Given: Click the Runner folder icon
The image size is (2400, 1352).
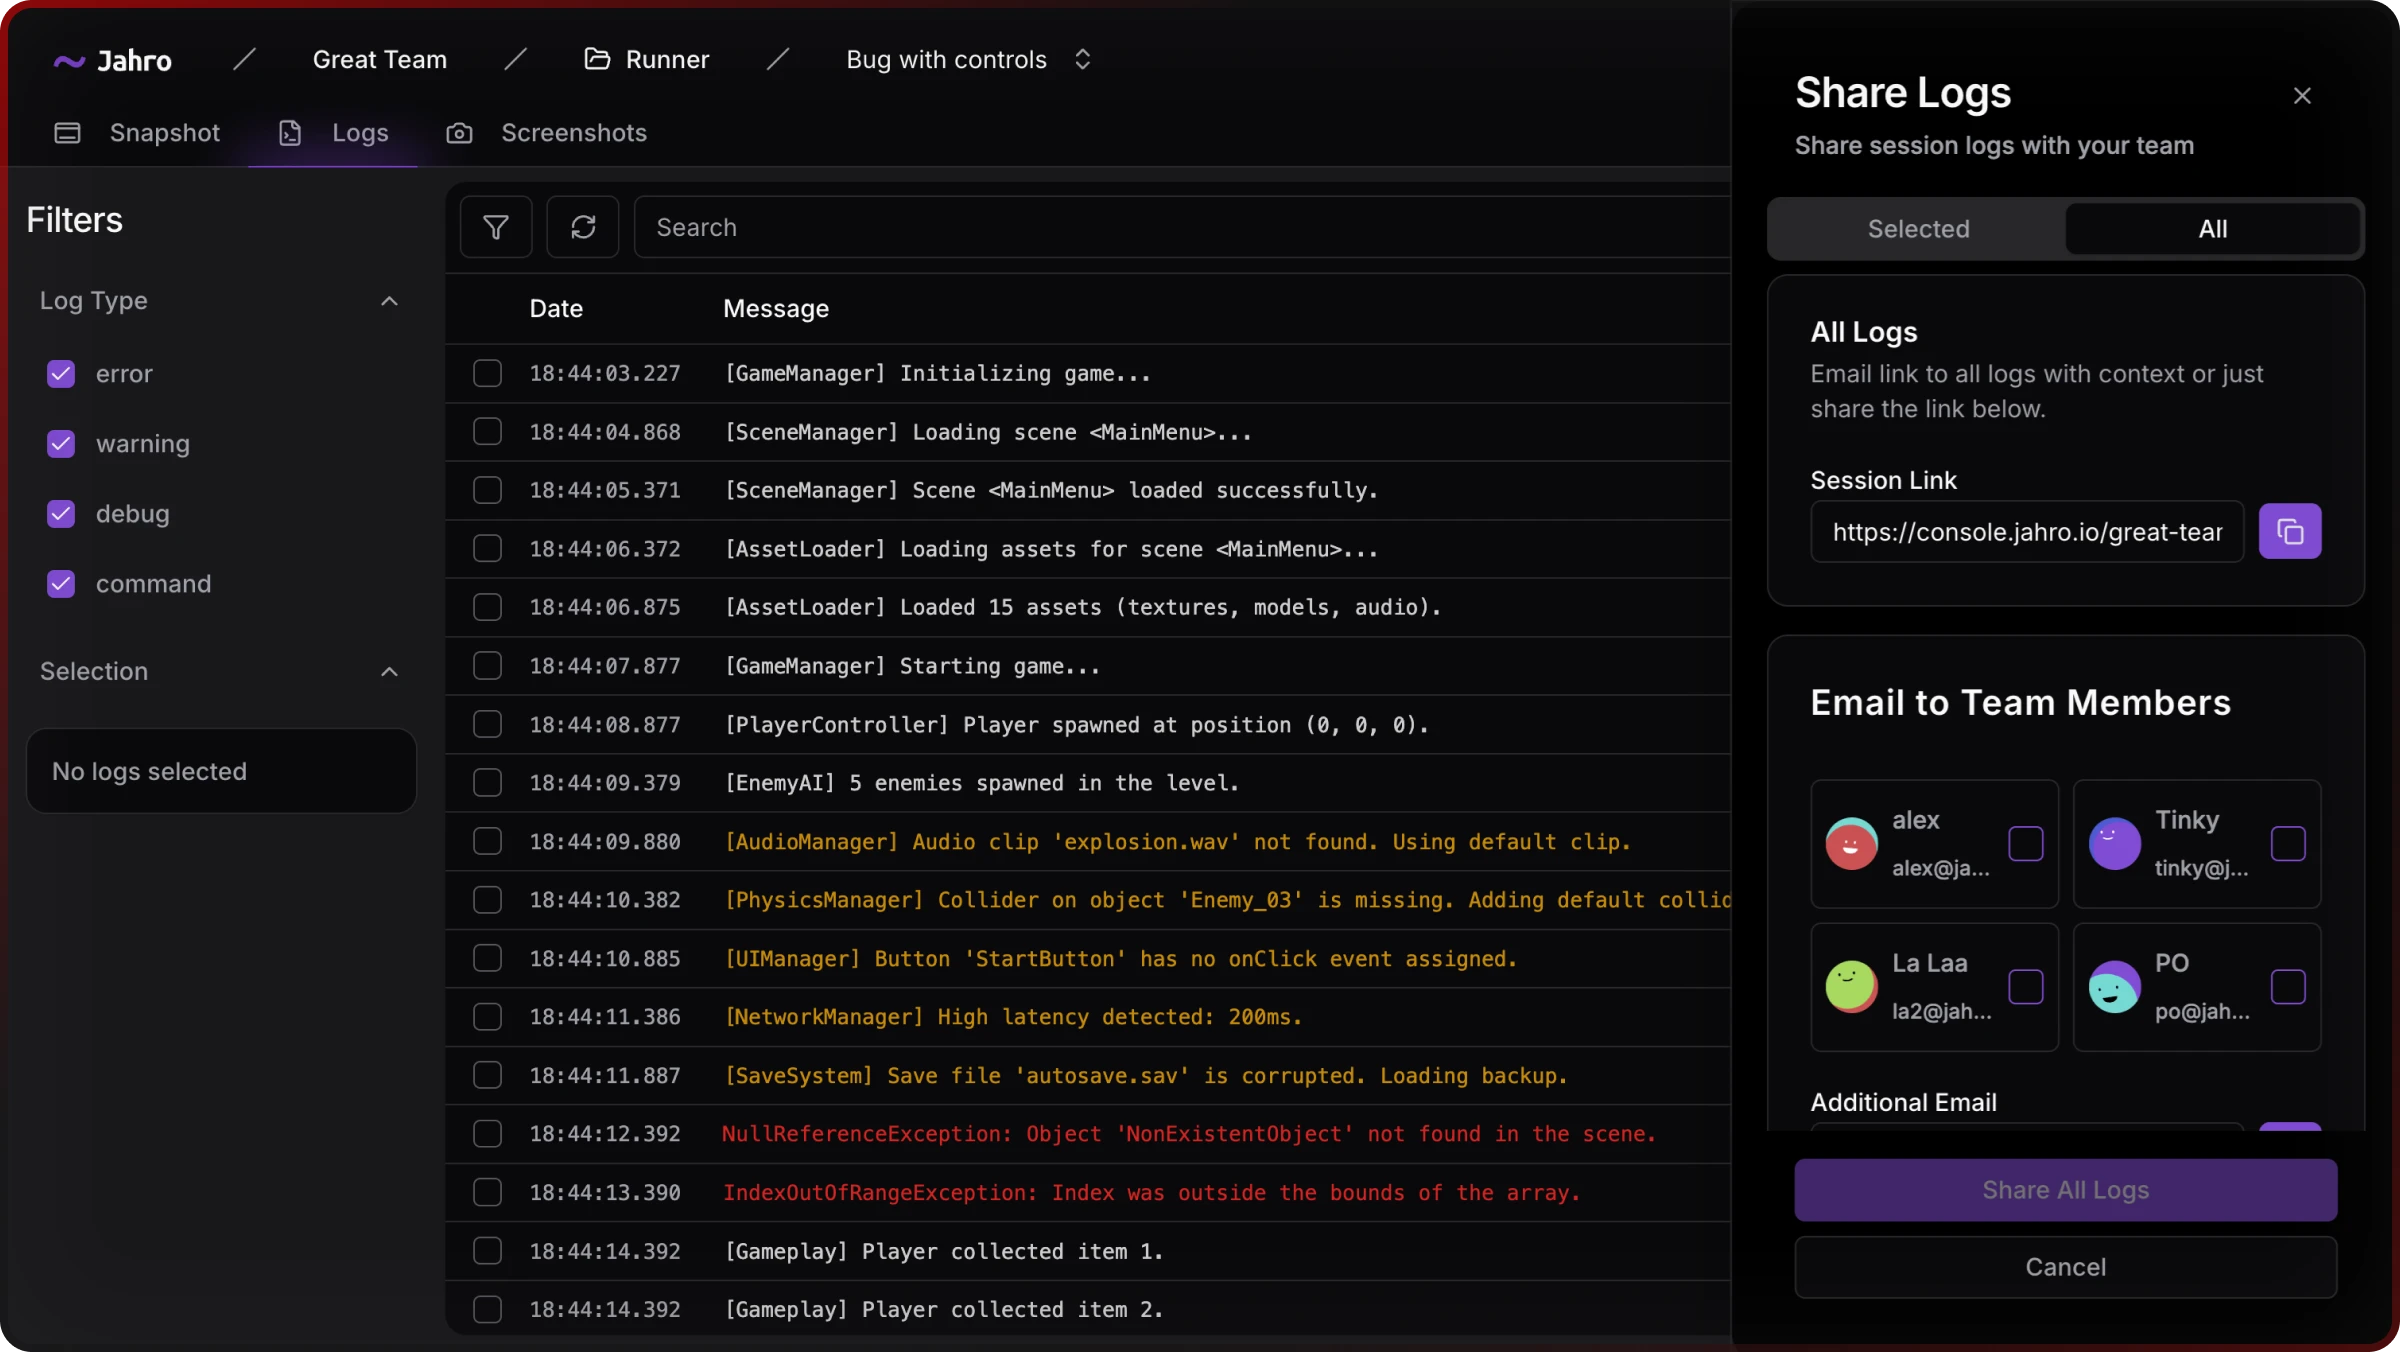Looking at the screenshot, I should tap(597, 59).
